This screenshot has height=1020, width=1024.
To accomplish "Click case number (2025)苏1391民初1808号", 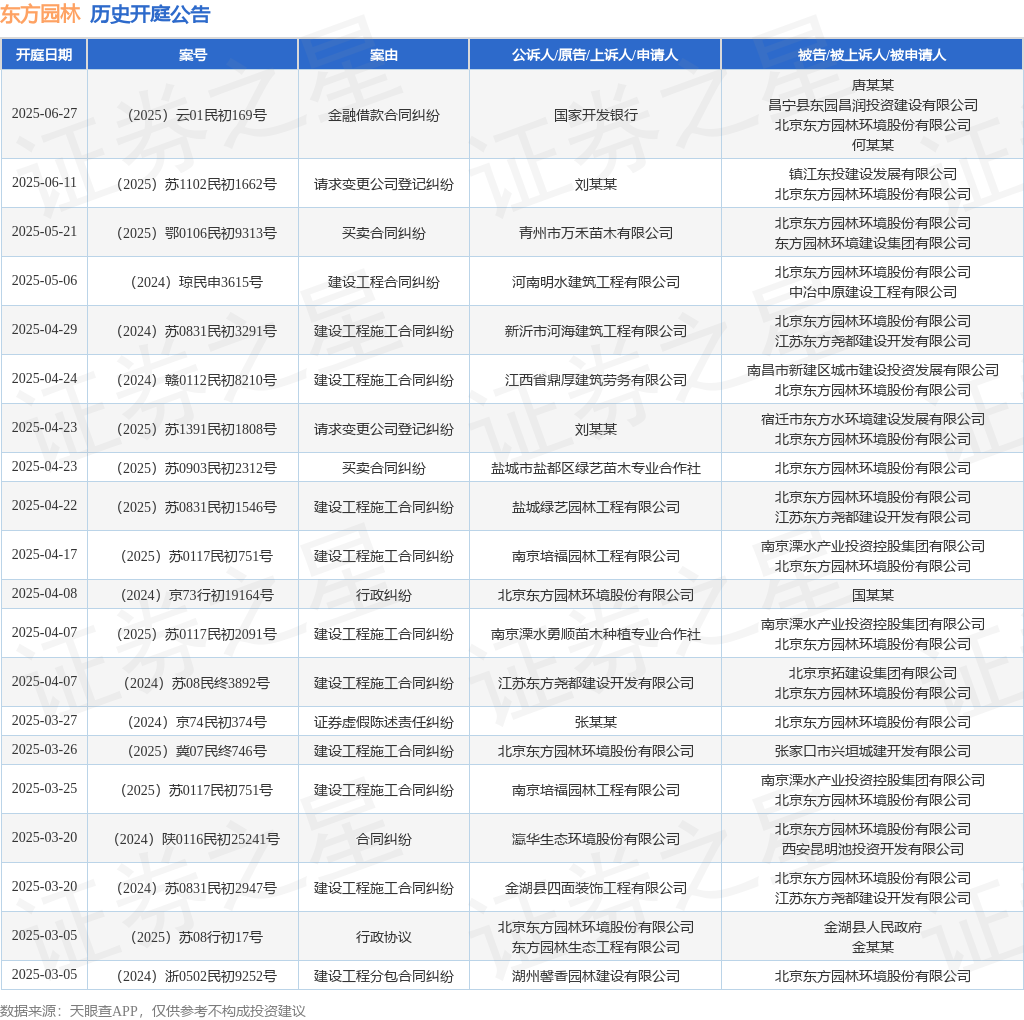I will tap(197, 429).
